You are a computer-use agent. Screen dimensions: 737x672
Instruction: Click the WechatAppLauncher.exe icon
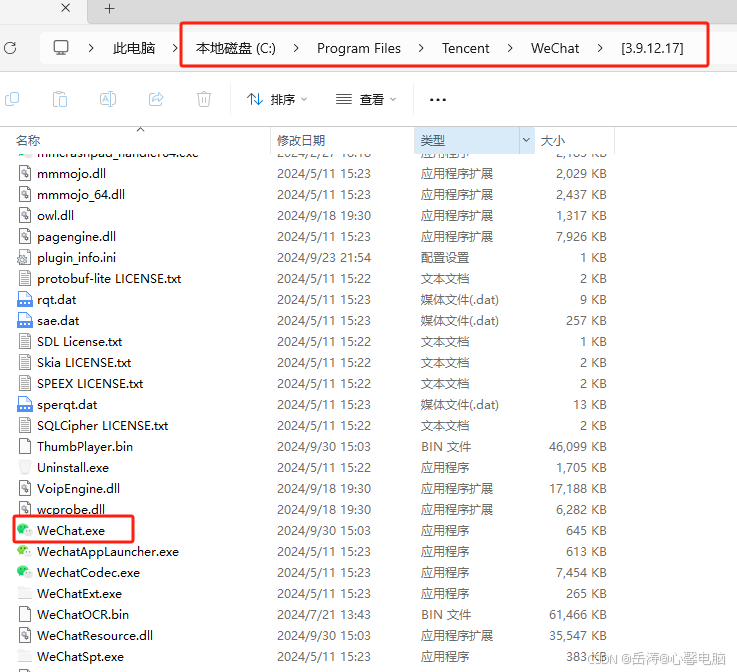24,551
